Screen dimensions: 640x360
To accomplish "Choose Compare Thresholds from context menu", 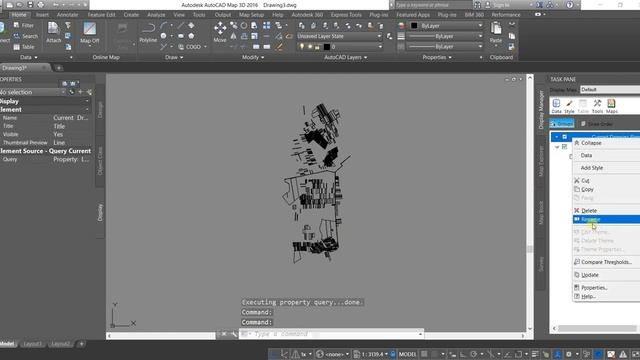I will 607,262.
